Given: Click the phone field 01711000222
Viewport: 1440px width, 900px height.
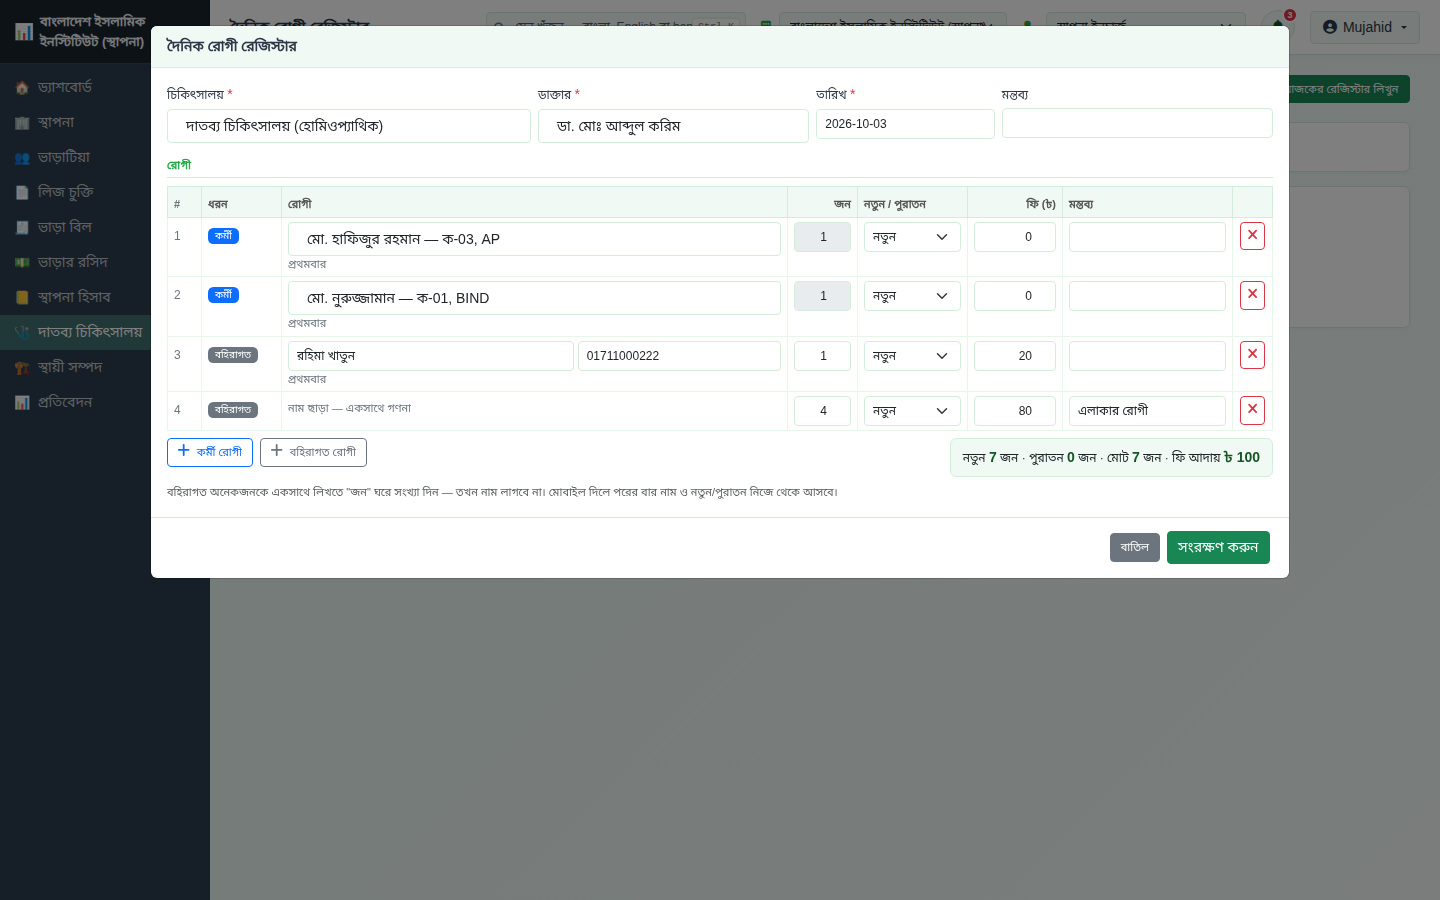Looking at the screenshot, I should 679,356.
